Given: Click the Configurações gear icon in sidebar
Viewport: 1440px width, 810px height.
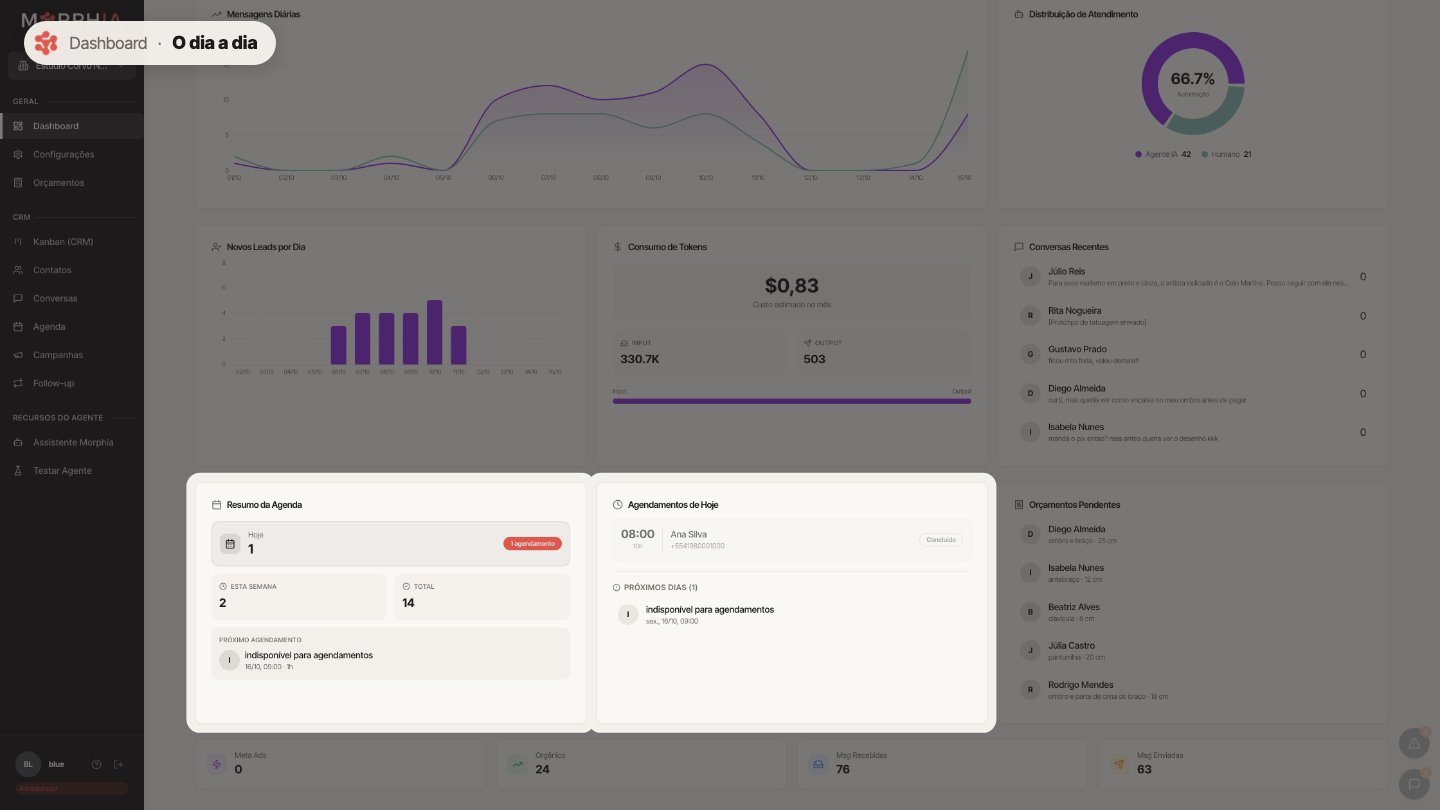Looking at the screenshot, I should pos(18,154).
